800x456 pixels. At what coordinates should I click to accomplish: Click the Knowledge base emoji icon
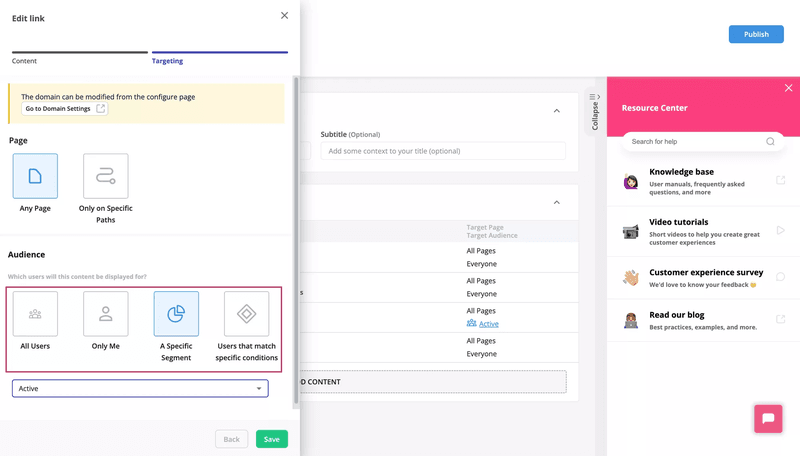[x=631, y=181]
